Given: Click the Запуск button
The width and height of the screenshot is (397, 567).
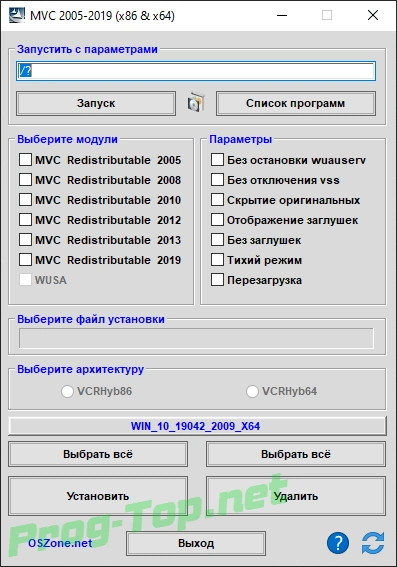Looking at the screenshot, I should click(96, 103).
